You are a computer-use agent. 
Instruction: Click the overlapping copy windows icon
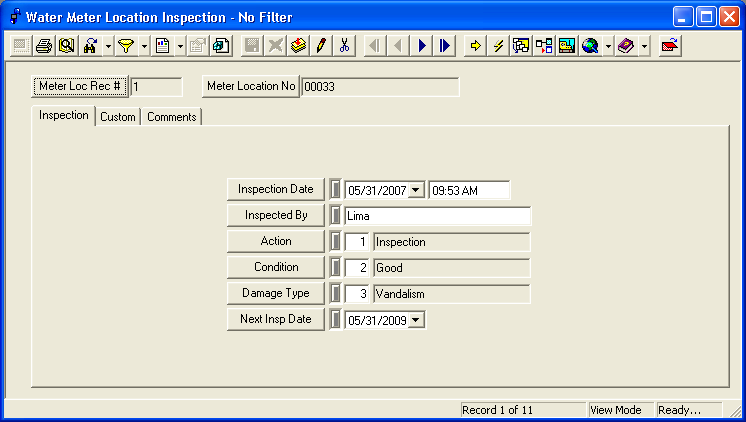(221, 46)
